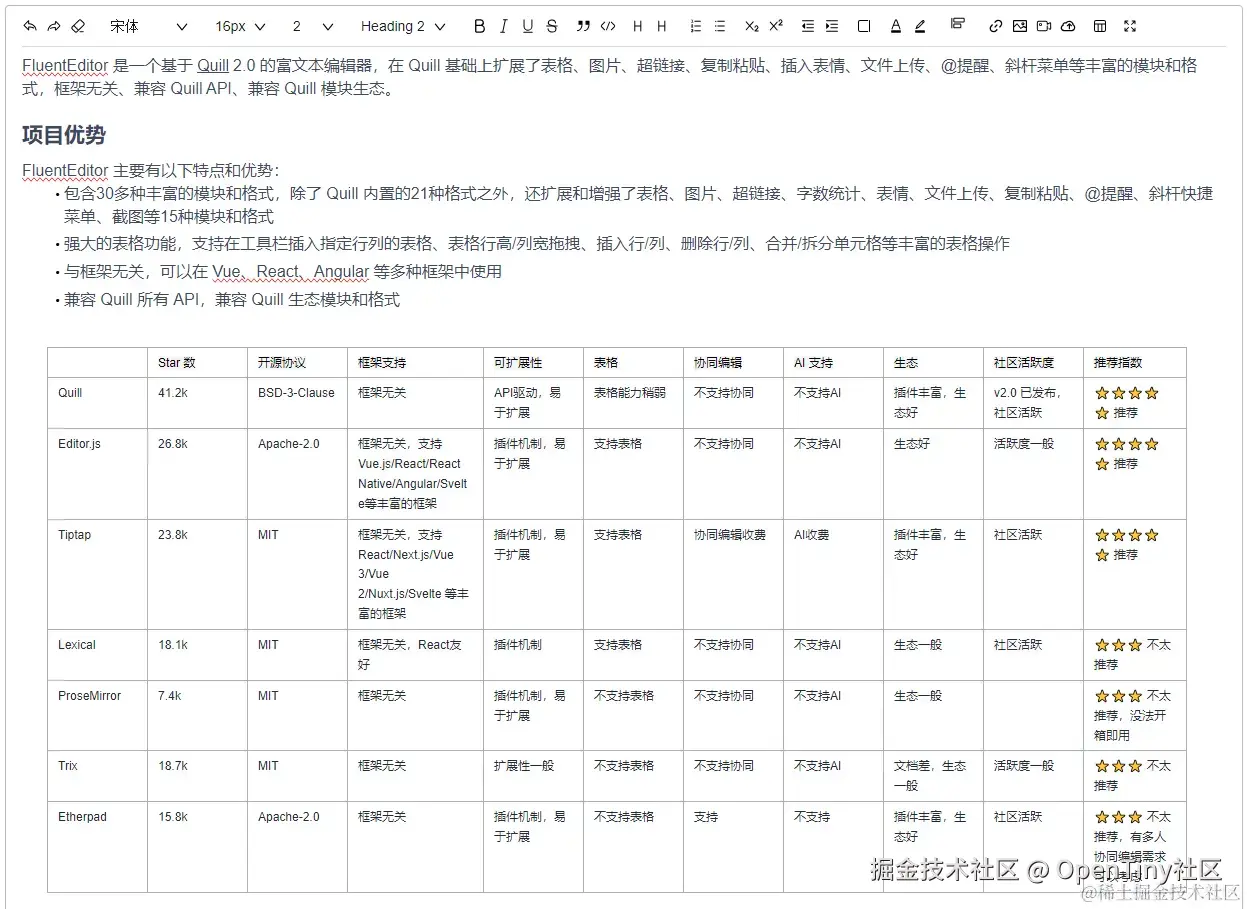Toggle superscript formatting
Screen dimensions: 1247x909
[x=776, y=26]
